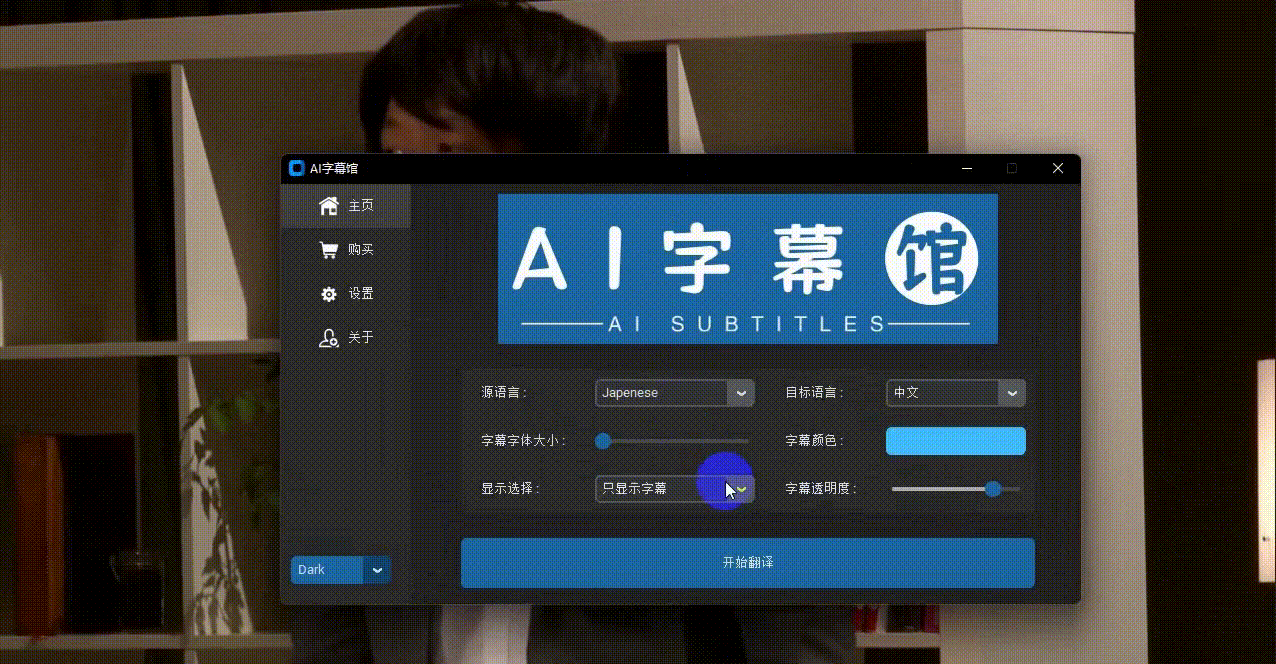The width and height of the screenshot is (1276, 664).
Task: Select the 关于 text label
Action: (x=361, y=338)
